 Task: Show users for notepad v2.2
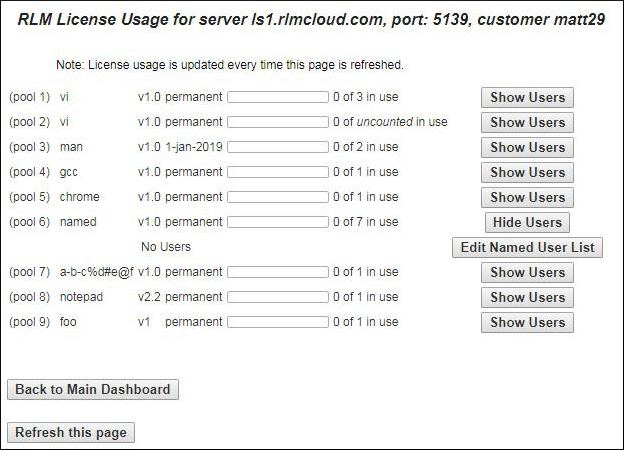527,297
